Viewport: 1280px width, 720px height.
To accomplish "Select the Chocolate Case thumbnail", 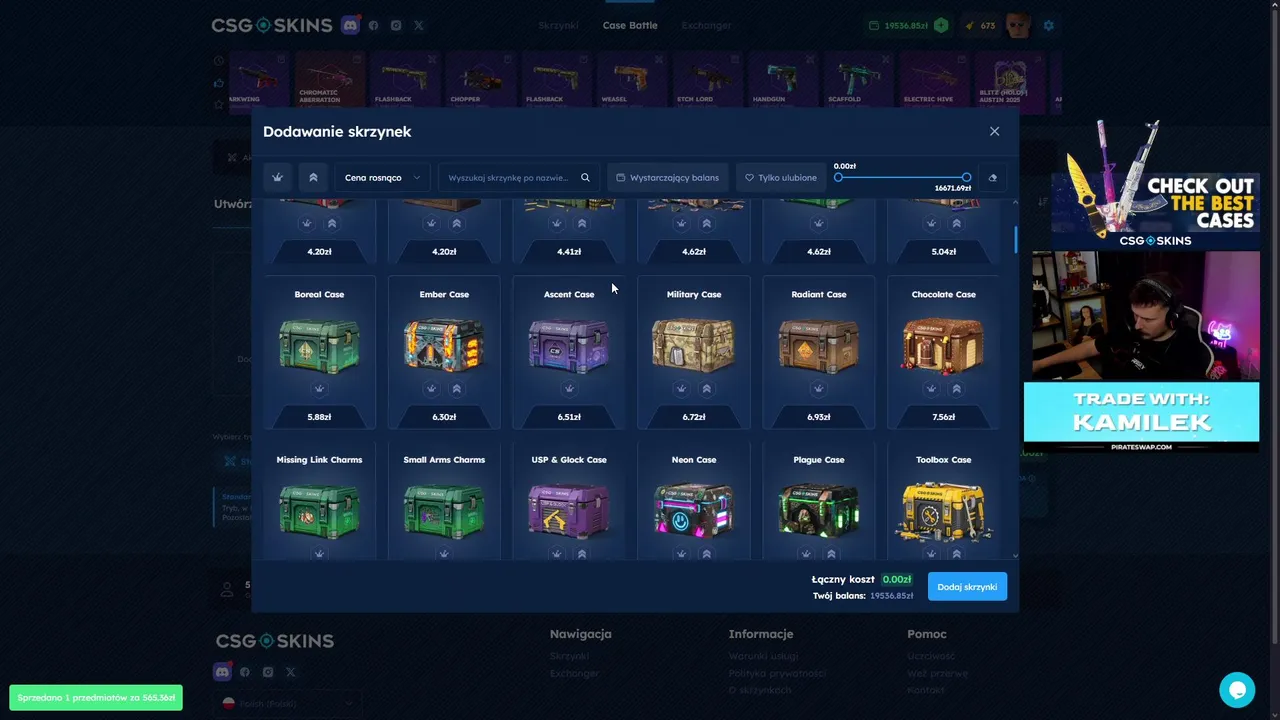I will (x=944, y=344).
